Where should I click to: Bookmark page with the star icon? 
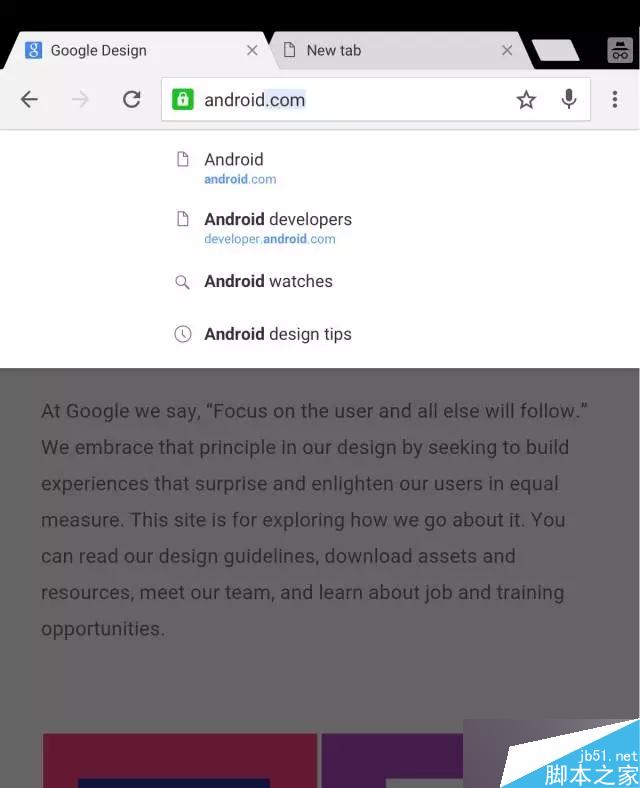pos(526,99)
